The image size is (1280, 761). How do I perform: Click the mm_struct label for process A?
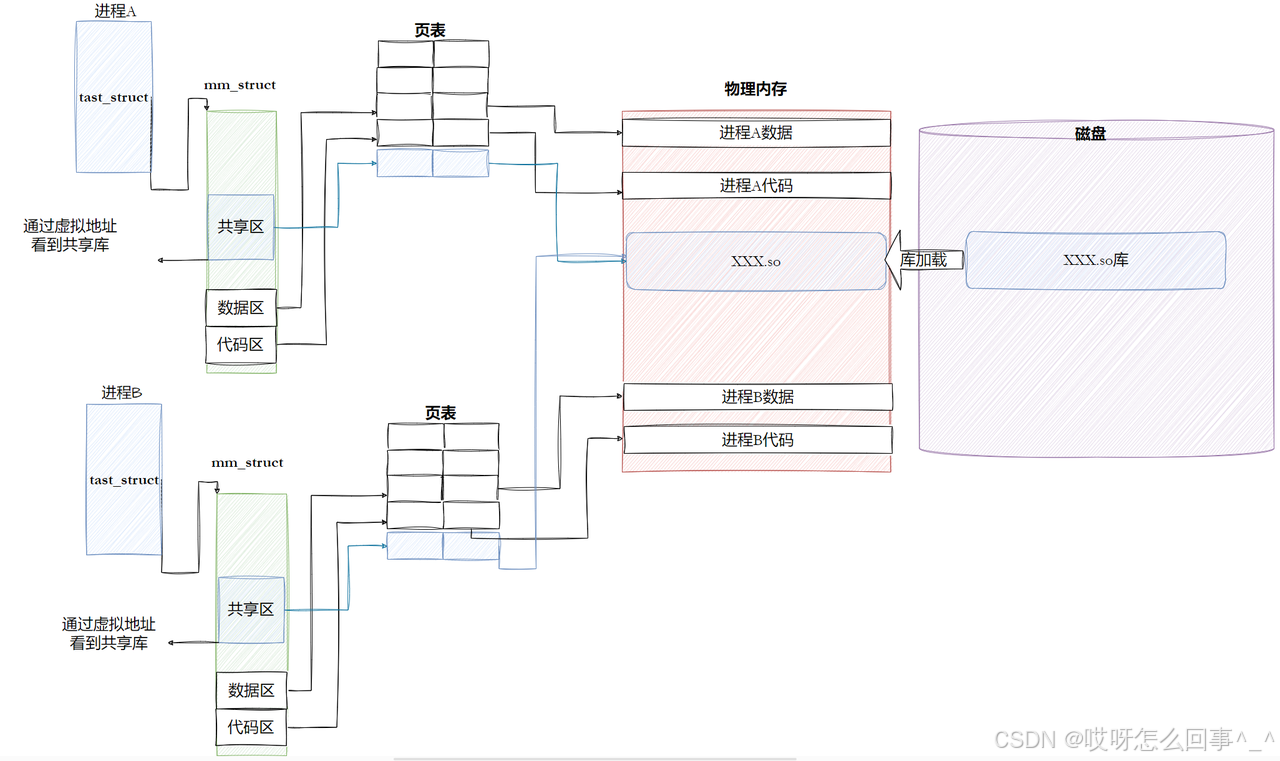tap(240, 85)
